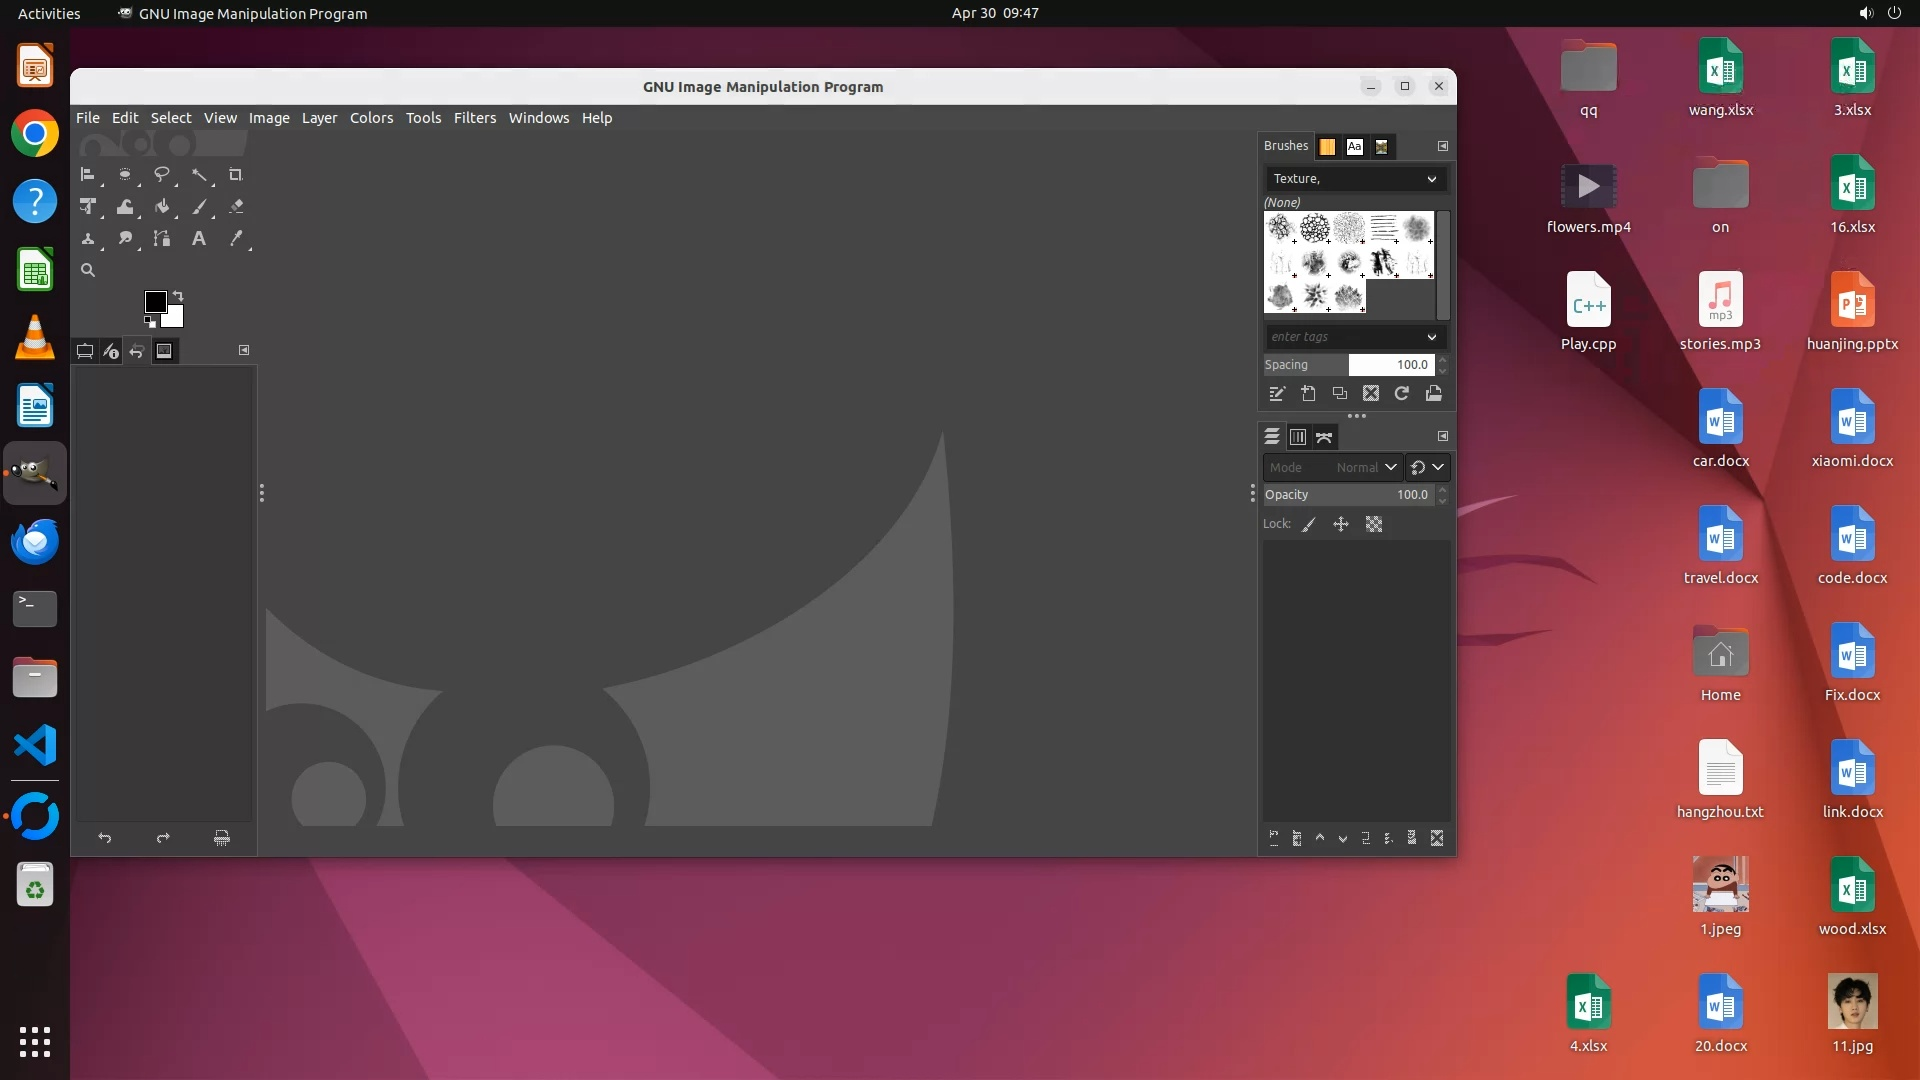Expand the Texture brush filter dropdown
1920x1080 pixels.
pos(1431,179)
